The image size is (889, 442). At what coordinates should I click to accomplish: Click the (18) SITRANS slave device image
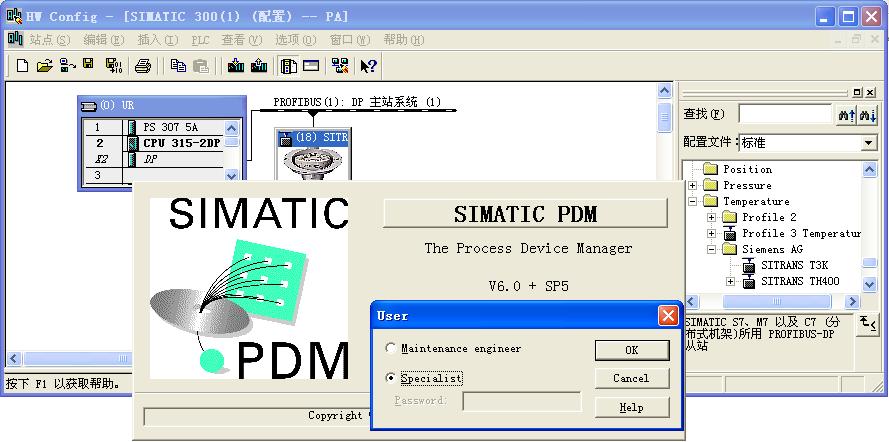coord(312,163)
